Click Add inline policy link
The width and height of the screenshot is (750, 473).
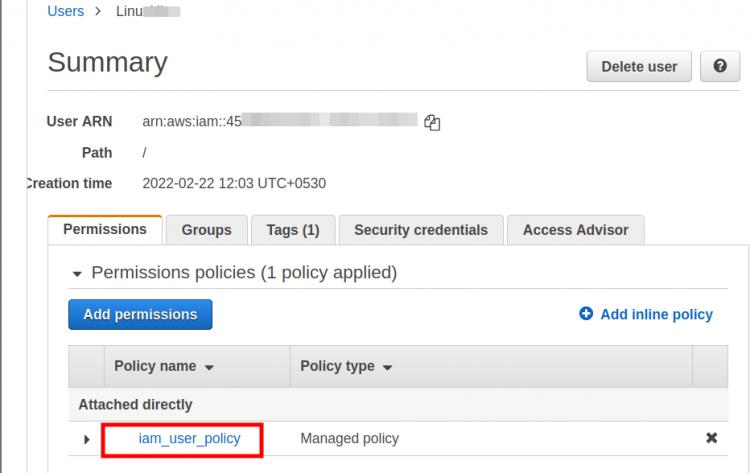[656, 314]
